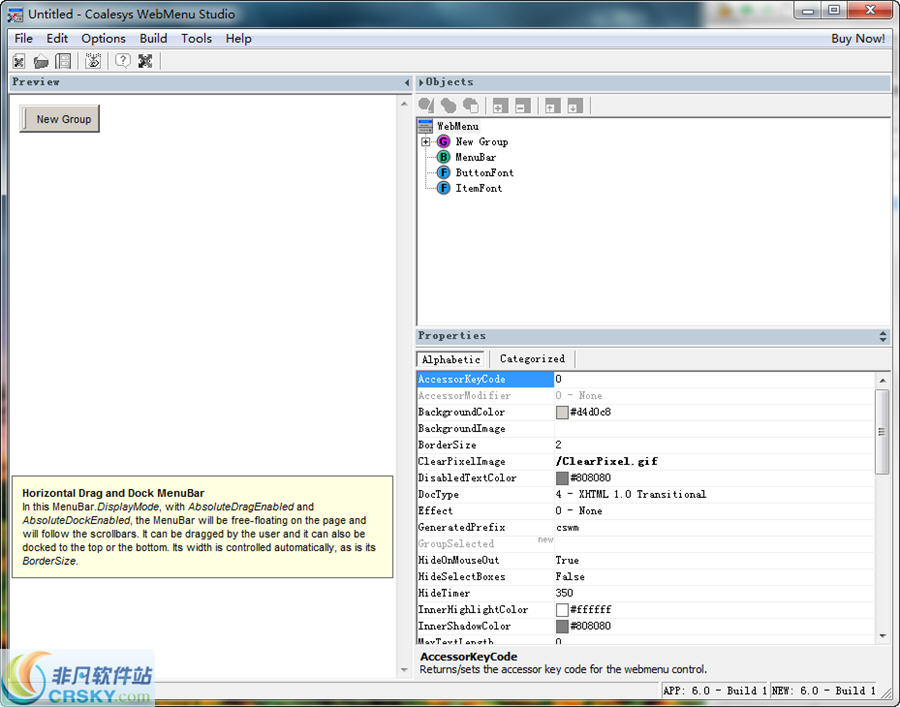
Task: Switch to the Alphabetic properties tab
Action: 451,359
